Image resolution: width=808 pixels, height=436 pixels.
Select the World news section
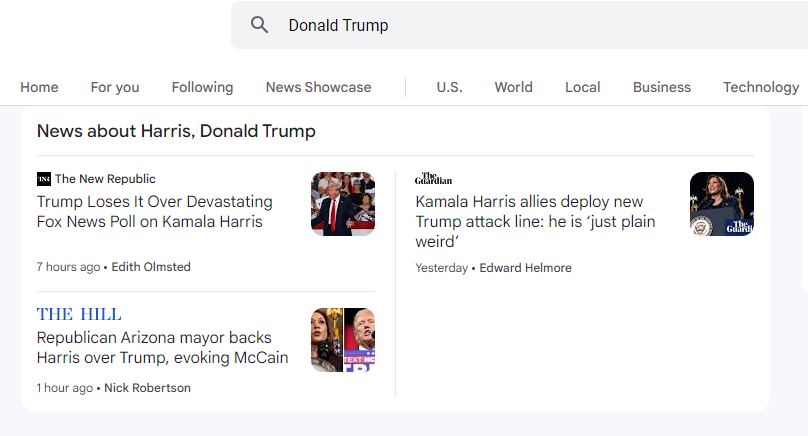(514, 87)
